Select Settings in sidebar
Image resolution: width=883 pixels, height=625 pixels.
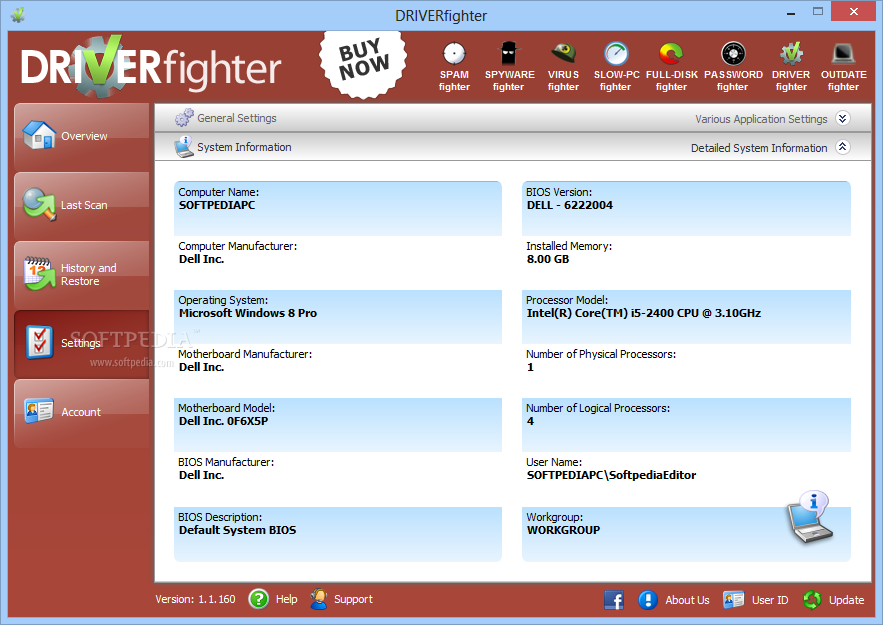pos(82,343)
